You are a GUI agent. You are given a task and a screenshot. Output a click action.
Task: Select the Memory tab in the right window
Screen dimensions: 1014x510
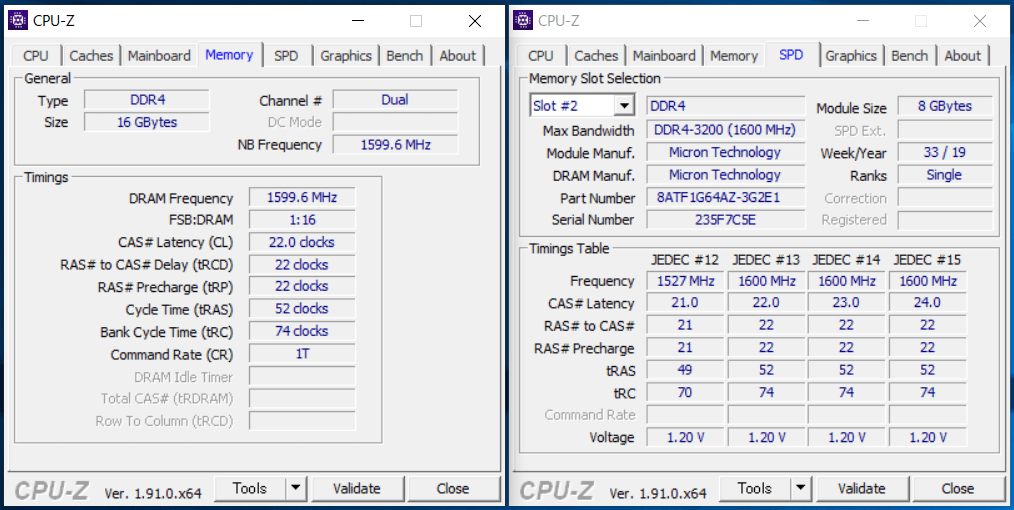[734, 56]
